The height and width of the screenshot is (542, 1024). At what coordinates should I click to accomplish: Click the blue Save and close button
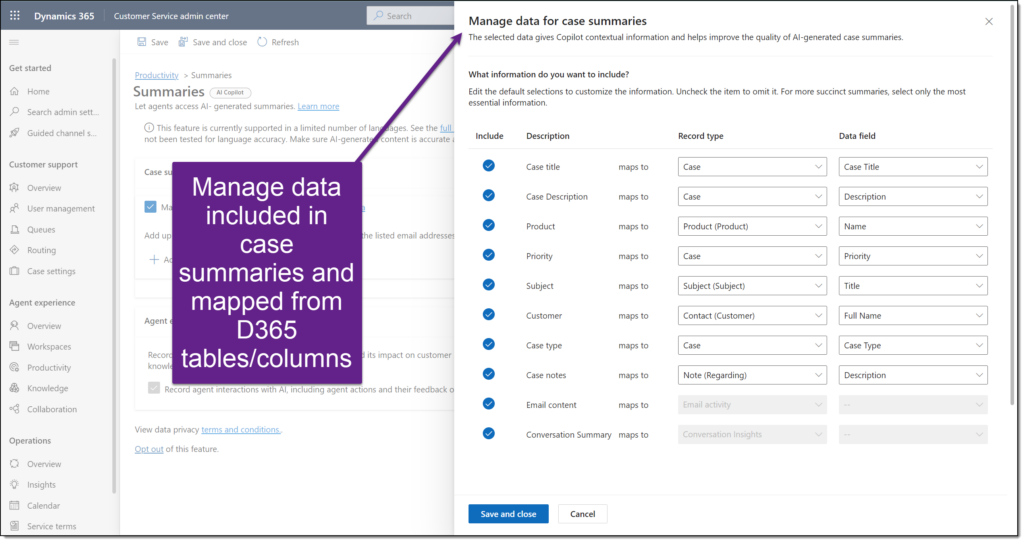508,514
